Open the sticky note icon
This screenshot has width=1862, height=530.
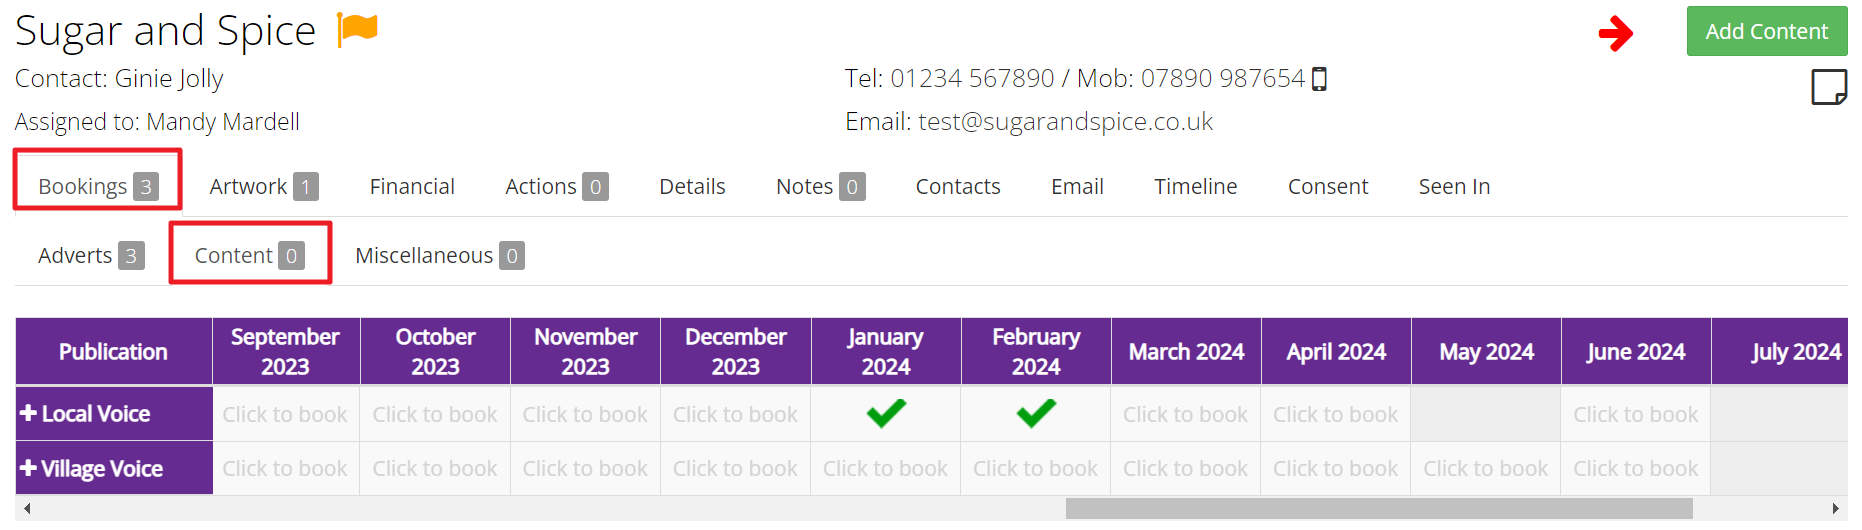coord(1829,87)
